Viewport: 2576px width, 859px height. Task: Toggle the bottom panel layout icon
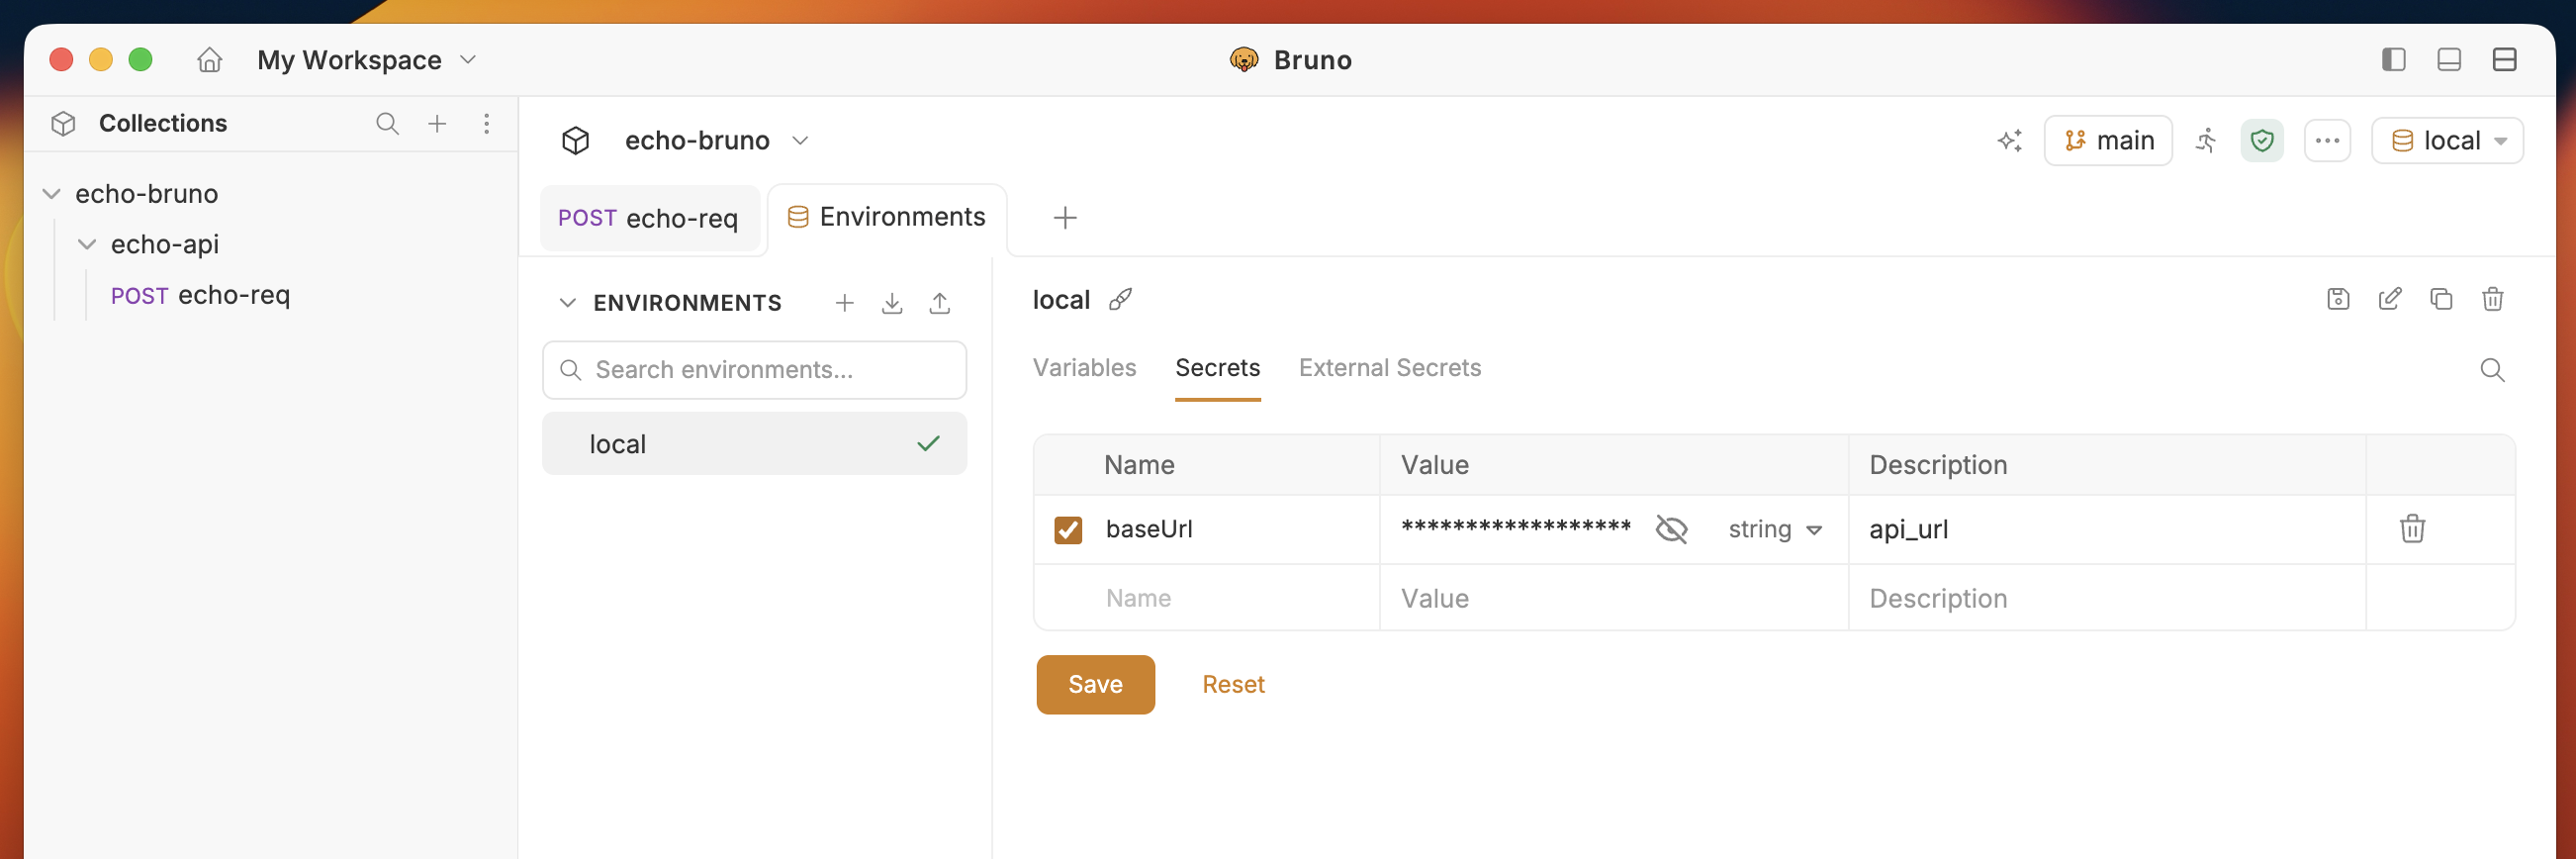pos(2449,60)
